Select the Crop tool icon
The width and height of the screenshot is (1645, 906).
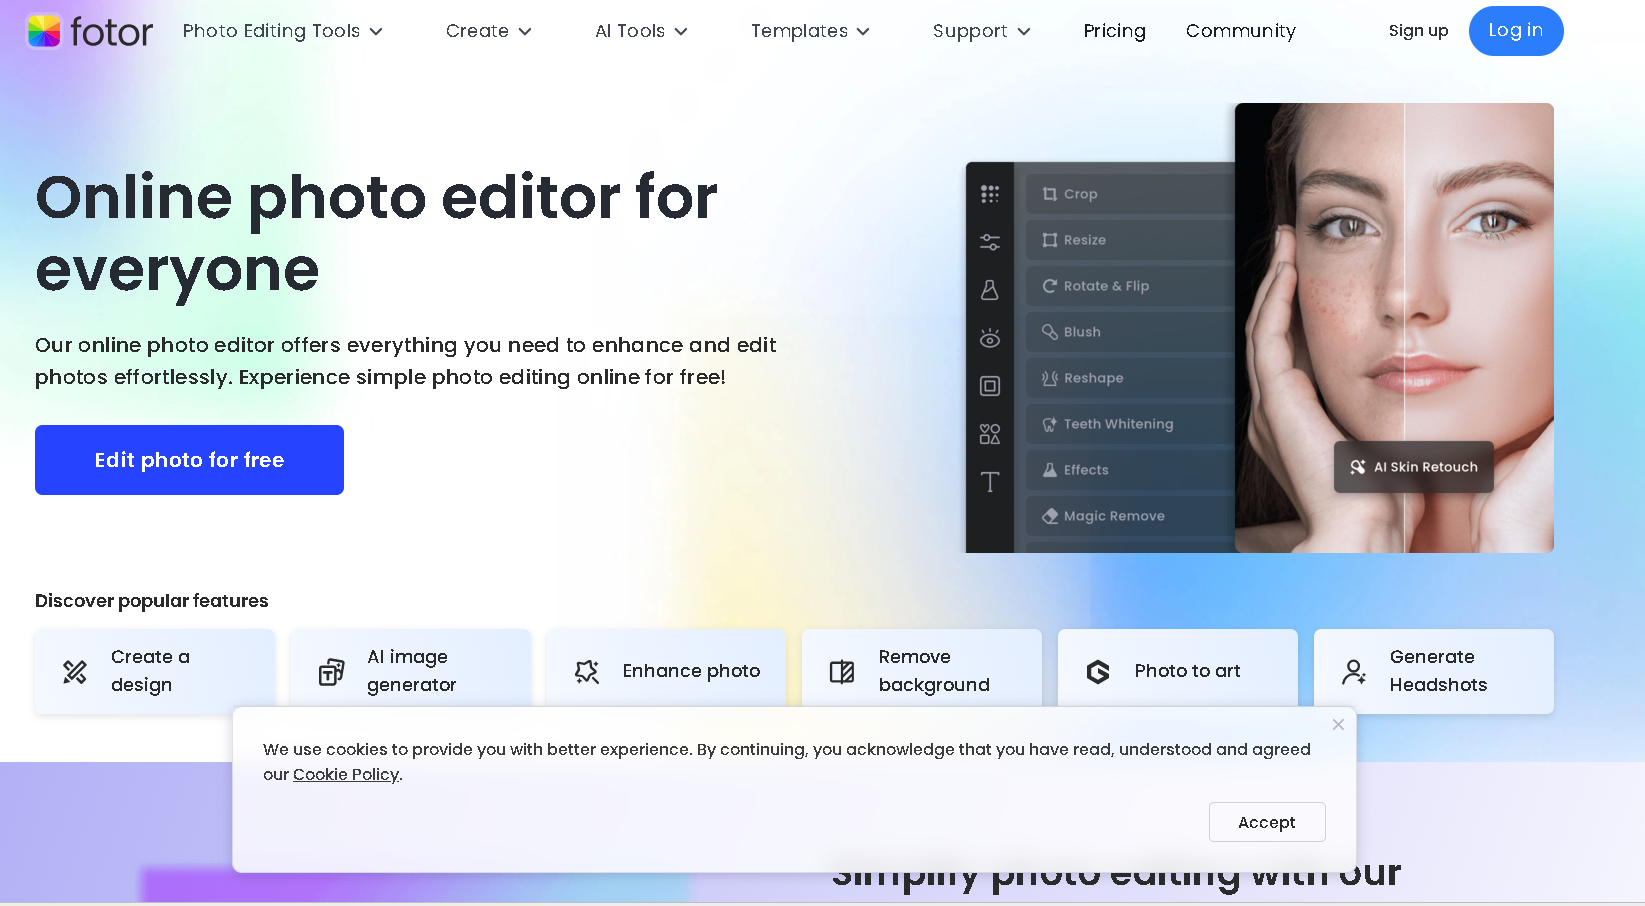(1050, 194)
